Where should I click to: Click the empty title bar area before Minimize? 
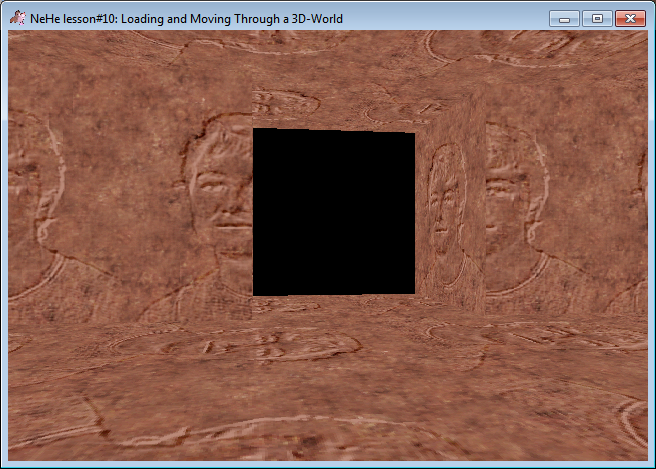point(450,18)
